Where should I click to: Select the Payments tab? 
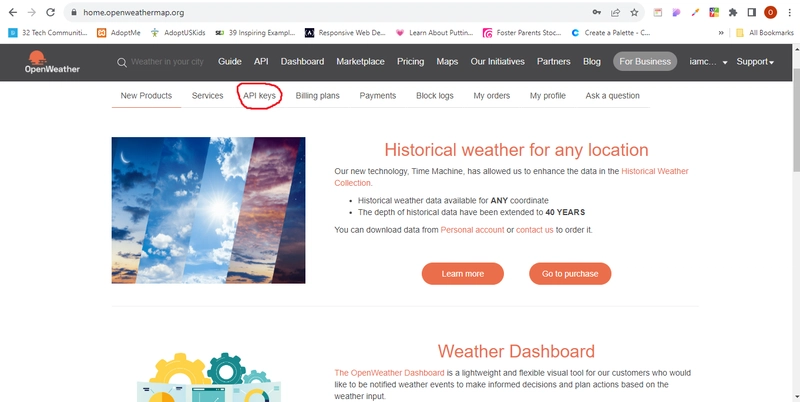pyautogui.click(x=378, y=95)
